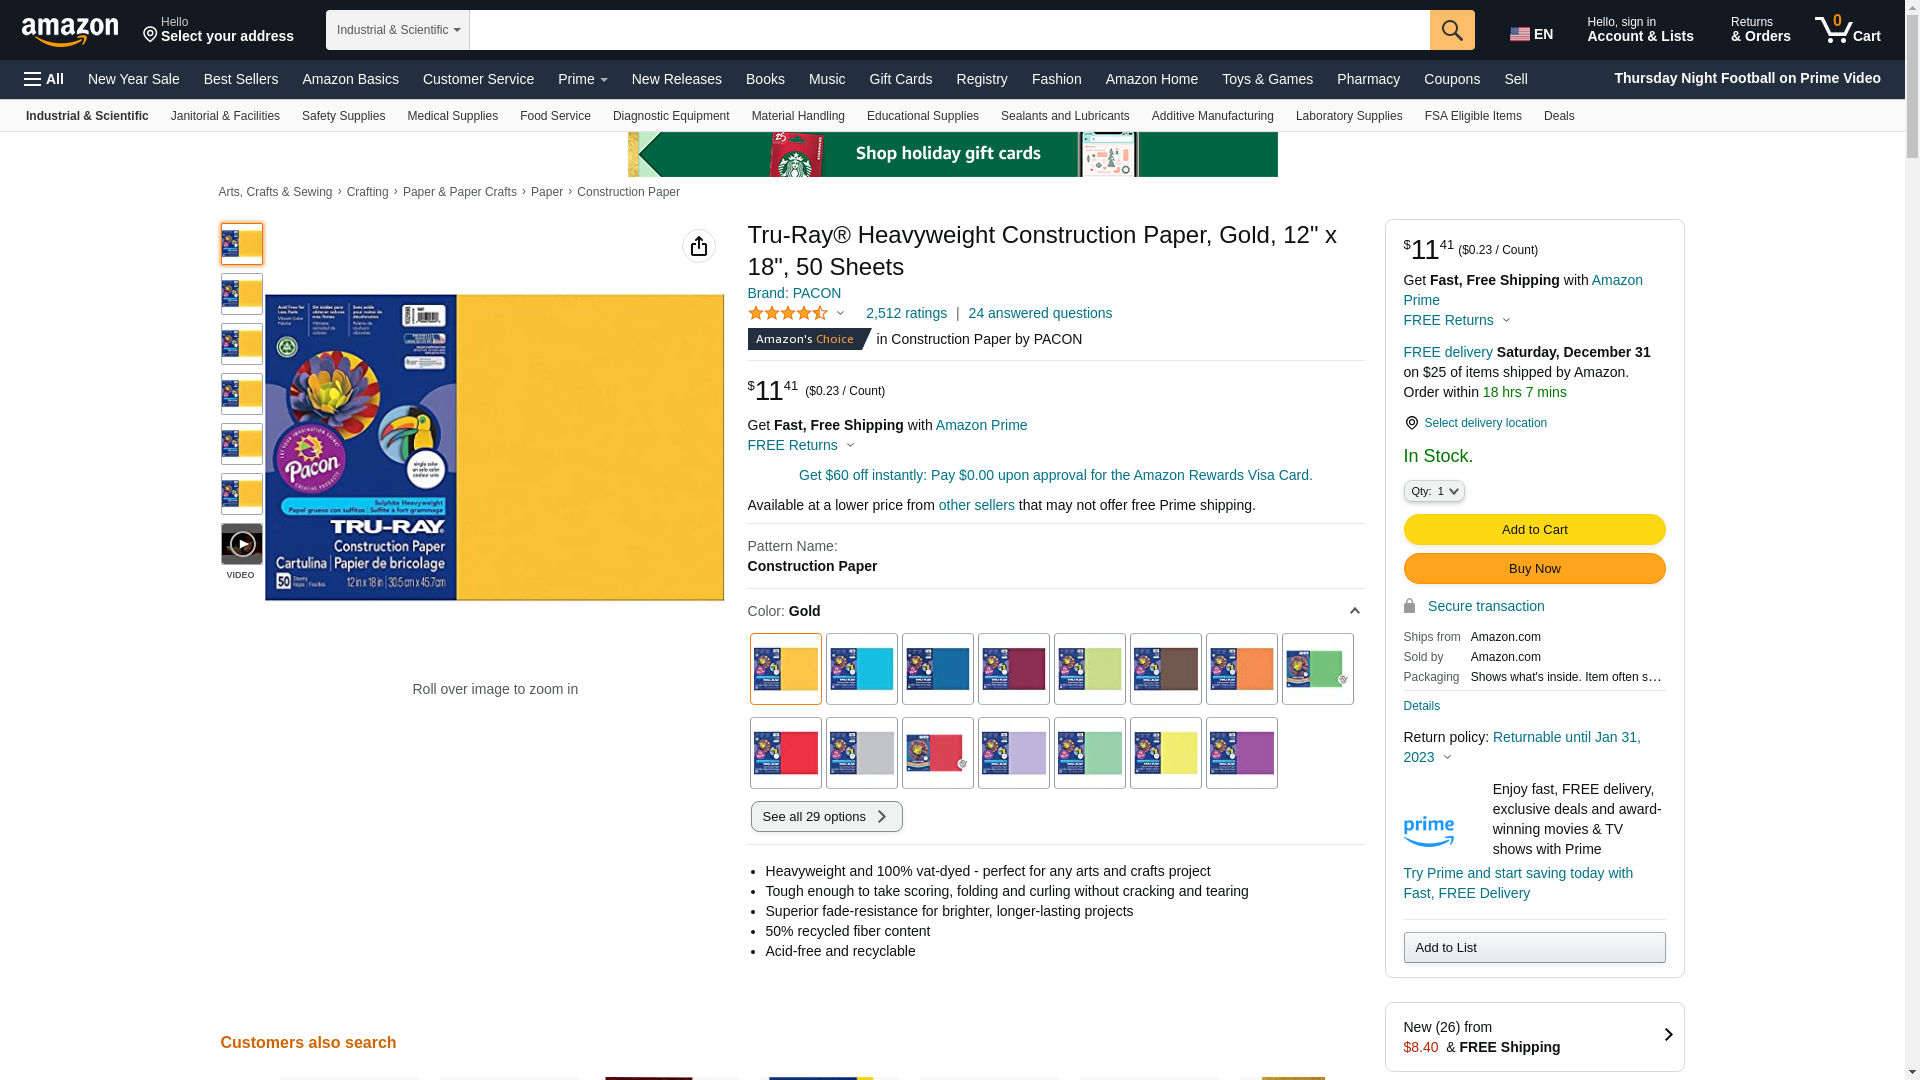
Task: Click the Add to Cart button
Action: (1533, 530)
